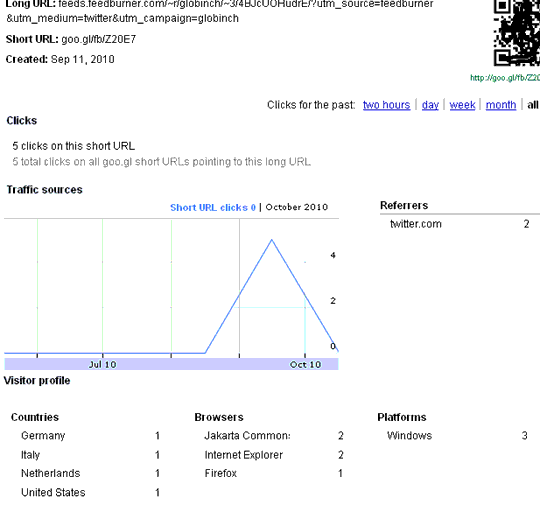Image resolution: width=540 pixels, height=505 pixels.
Task: Select the twitter.com referrer row
Action: tap(460, 224)
